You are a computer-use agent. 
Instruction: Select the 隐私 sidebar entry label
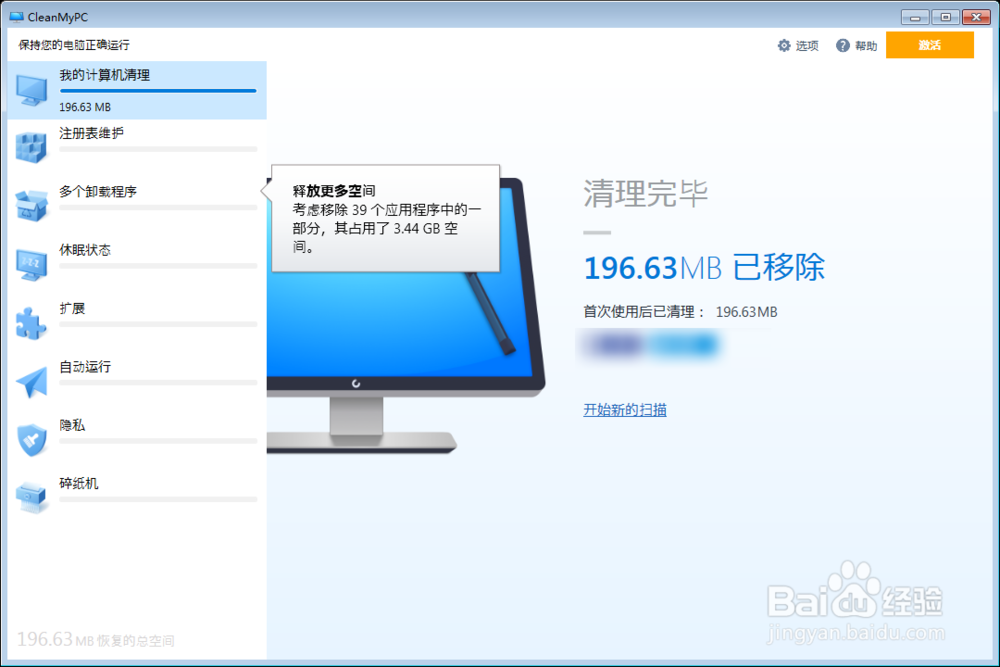click(x=73, y=425)
